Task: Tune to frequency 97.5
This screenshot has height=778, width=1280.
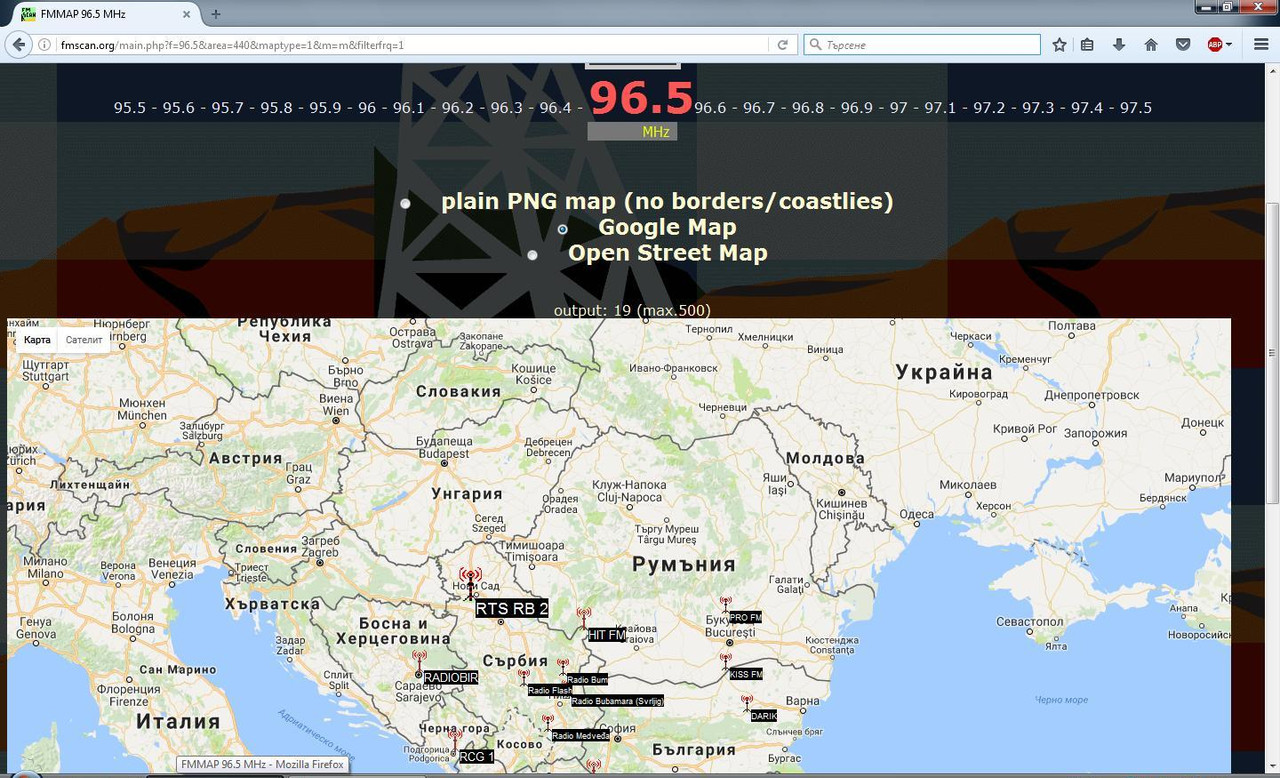Action: tap(1136, 108)
